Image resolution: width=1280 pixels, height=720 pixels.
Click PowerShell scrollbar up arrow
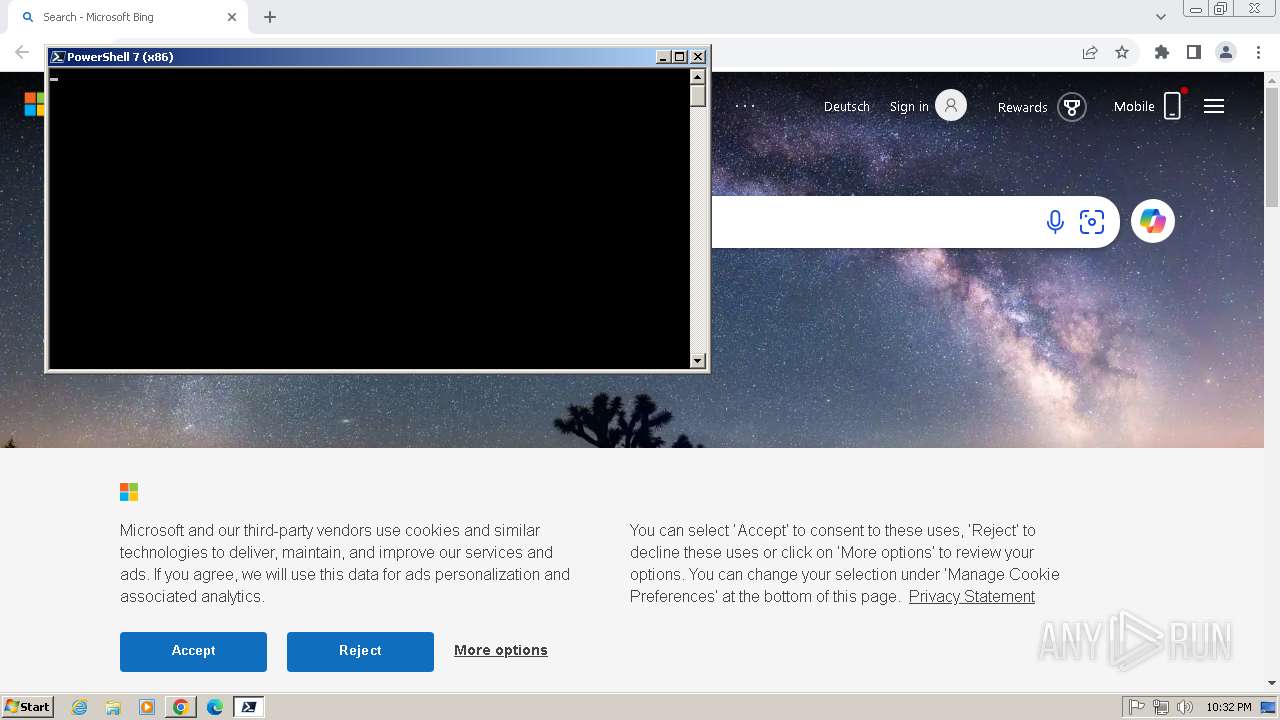coord(698,76)
